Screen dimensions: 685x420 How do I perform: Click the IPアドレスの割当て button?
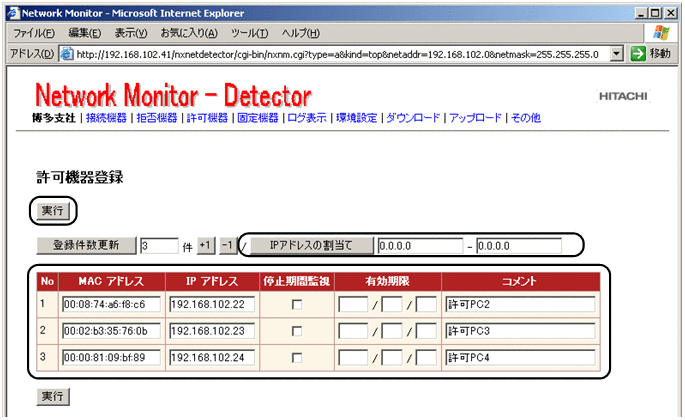coord(311,245)
